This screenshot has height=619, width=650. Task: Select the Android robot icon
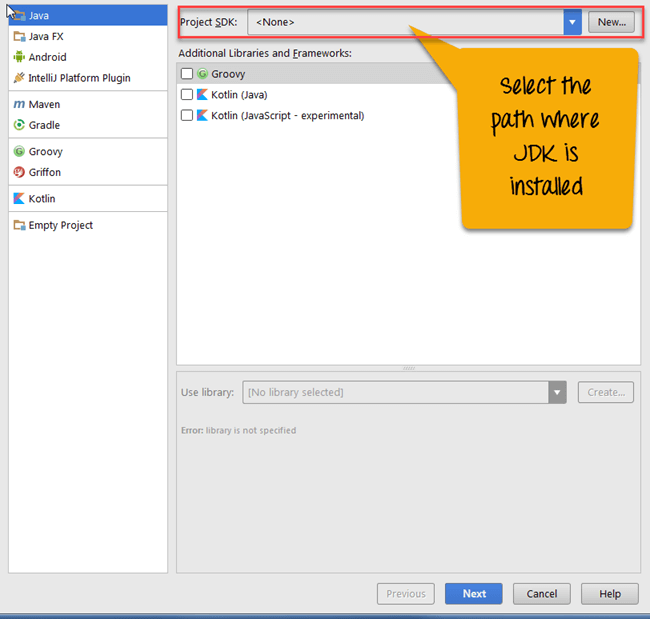coord(19,57)
